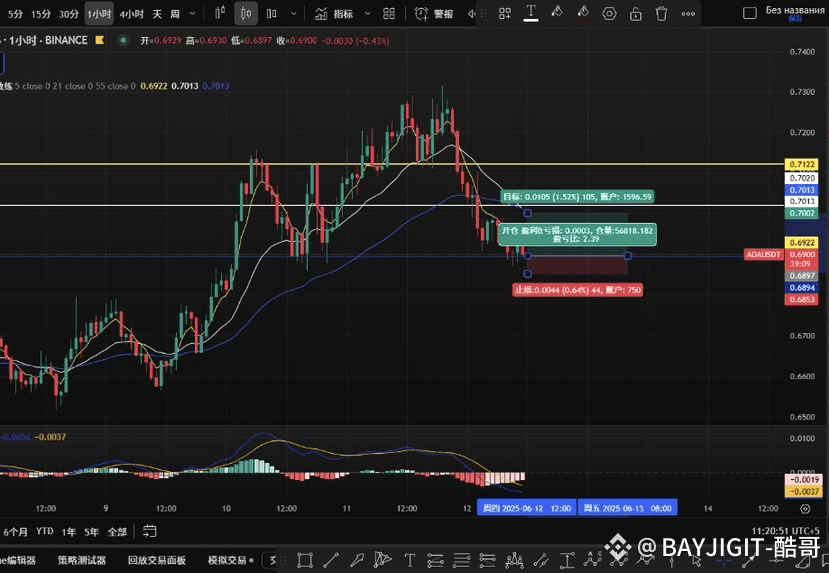Select the 1小时 timeframe

pyautogui.click(x=99, y=14)
